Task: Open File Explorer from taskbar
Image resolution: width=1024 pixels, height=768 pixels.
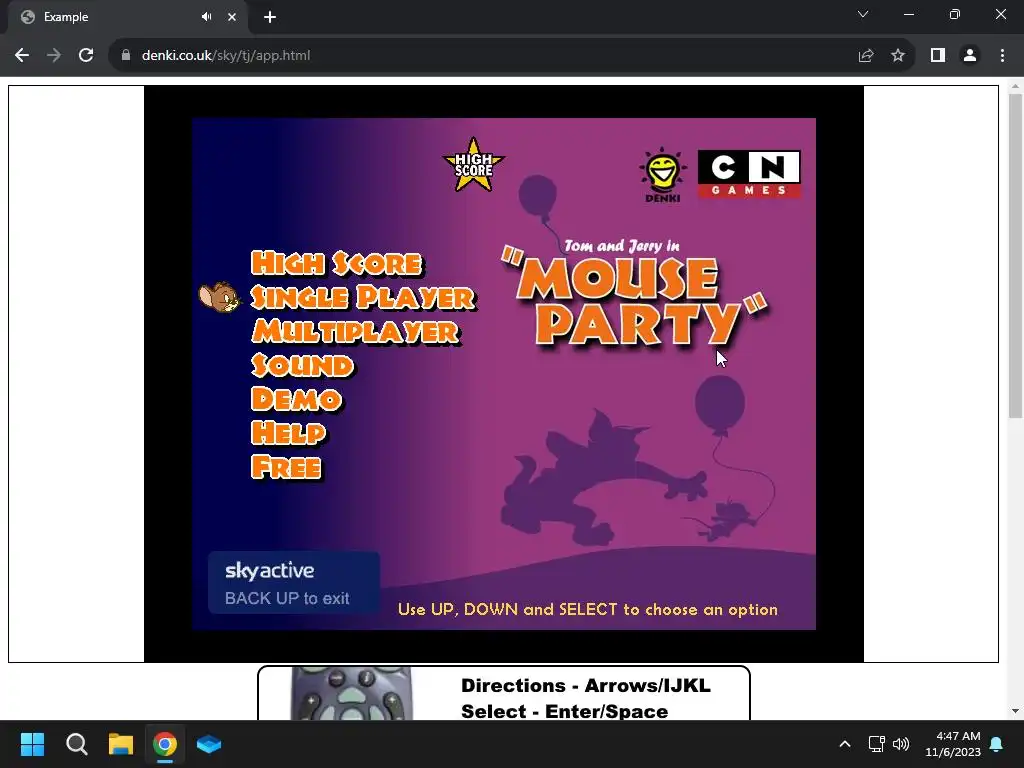Action: point(121,744)
